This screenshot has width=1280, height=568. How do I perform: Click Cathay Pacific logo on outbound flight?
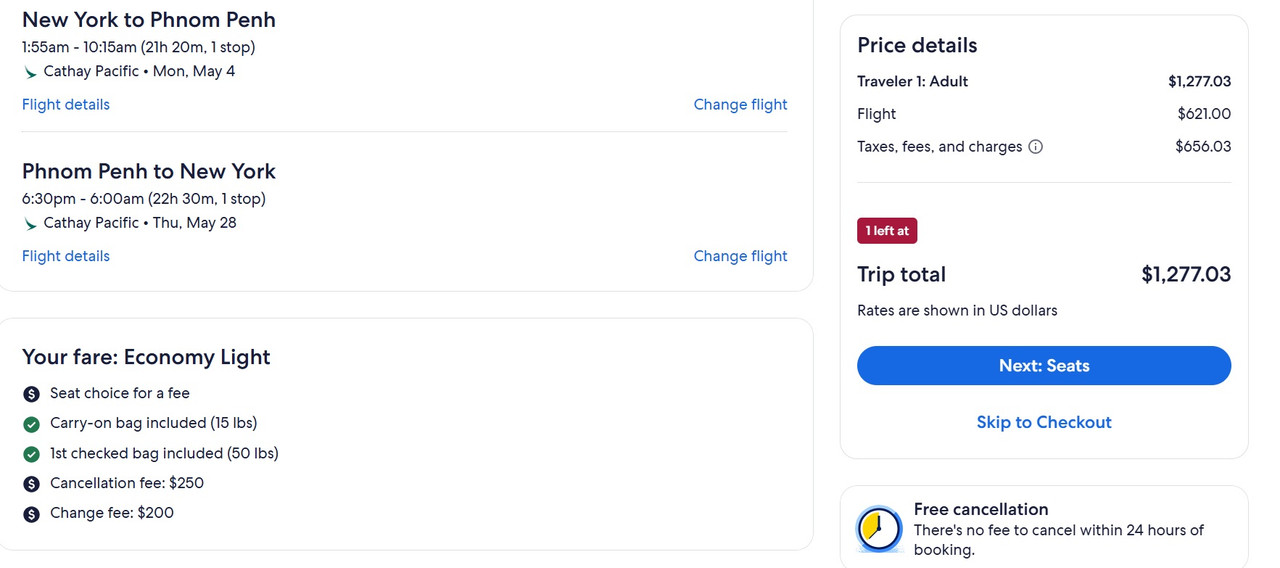31,72
